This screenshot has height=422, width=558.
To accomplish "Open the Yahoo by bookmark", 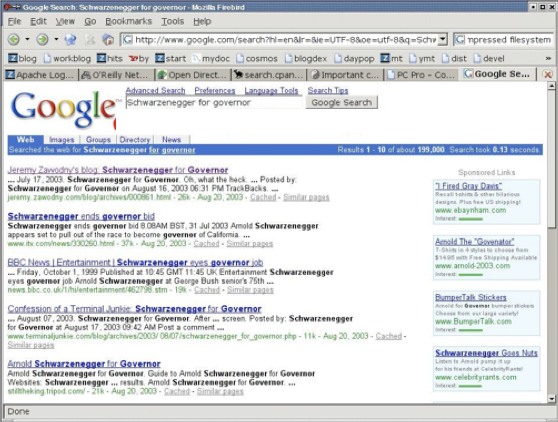I will click(139, 58).
